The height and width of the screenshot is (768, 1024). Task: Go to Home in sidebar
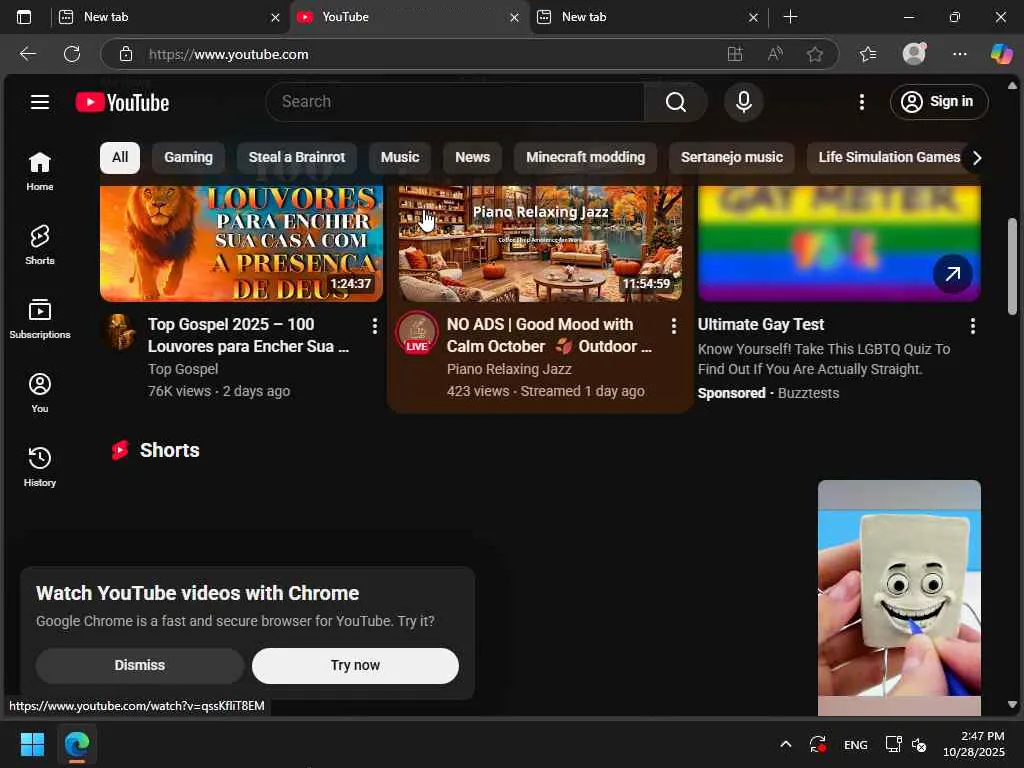40,171
